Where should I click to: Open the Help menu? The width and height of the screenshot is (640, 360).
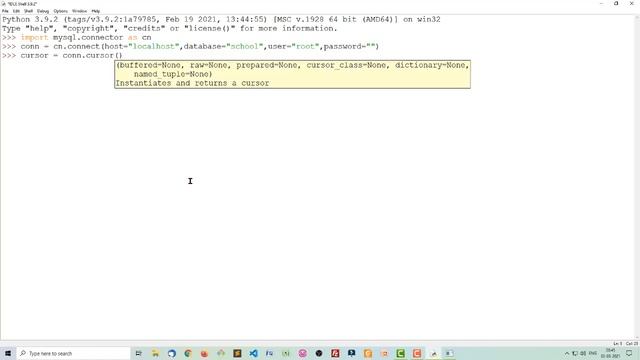[96, 11]
